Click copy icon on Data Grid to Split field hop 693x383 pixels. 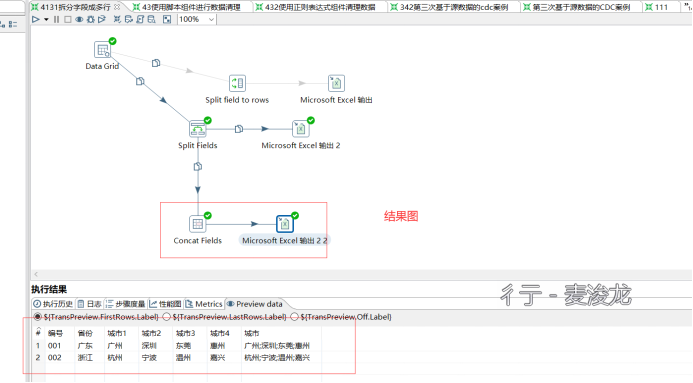(156, 63)
